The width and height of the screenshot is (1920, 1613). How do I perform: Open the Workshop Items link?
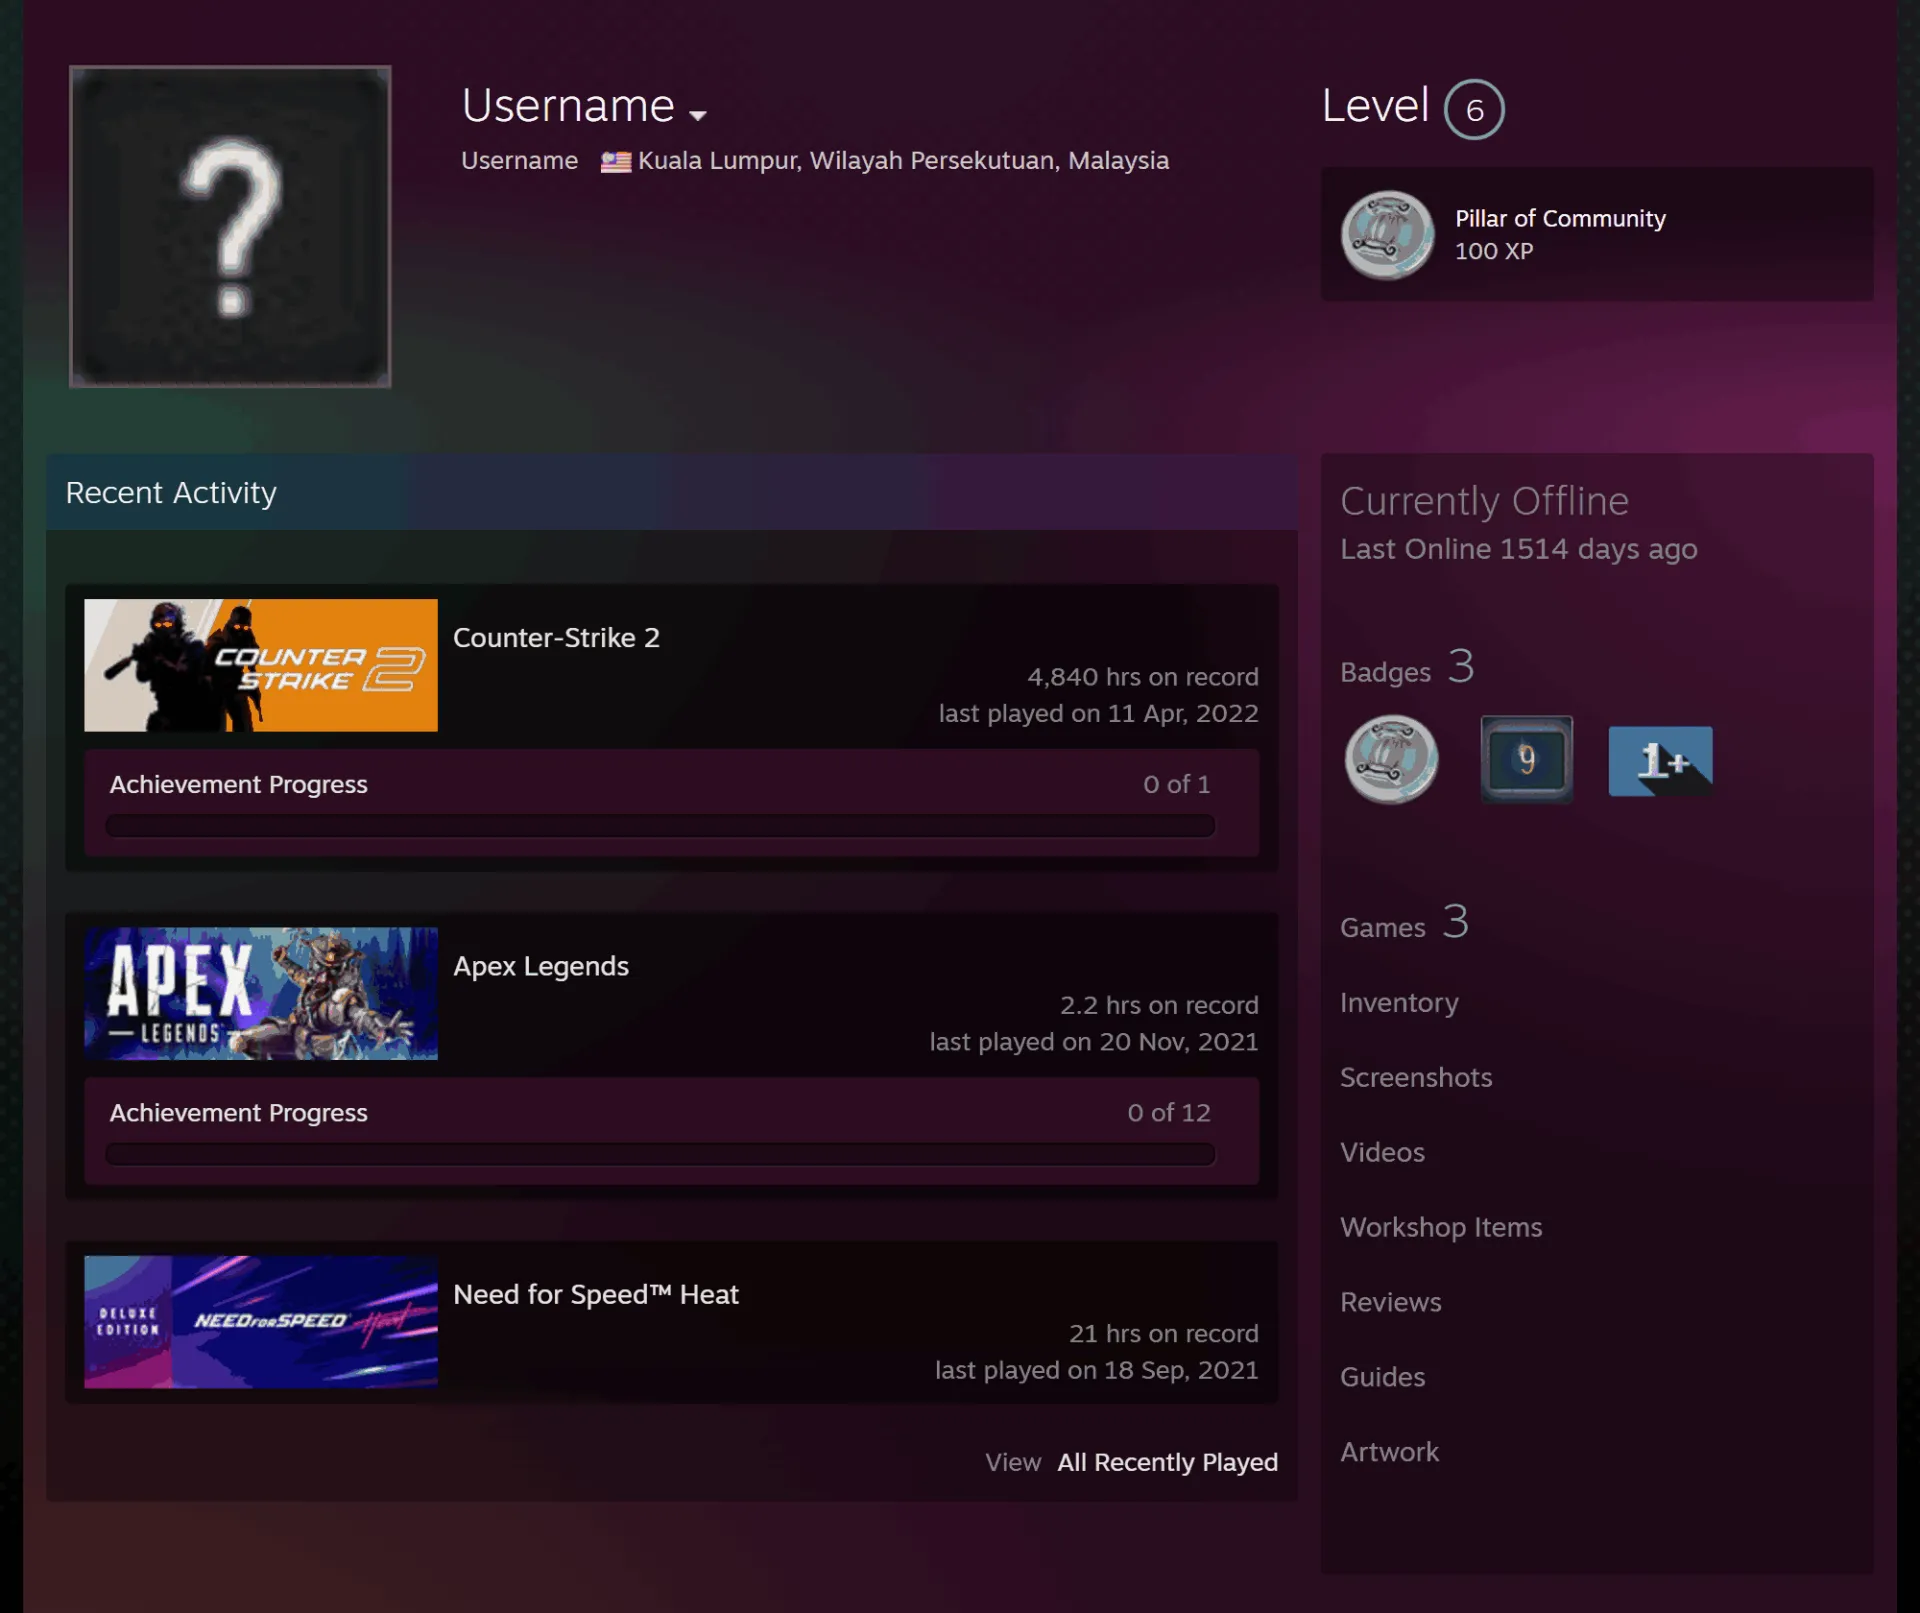1441,1227
